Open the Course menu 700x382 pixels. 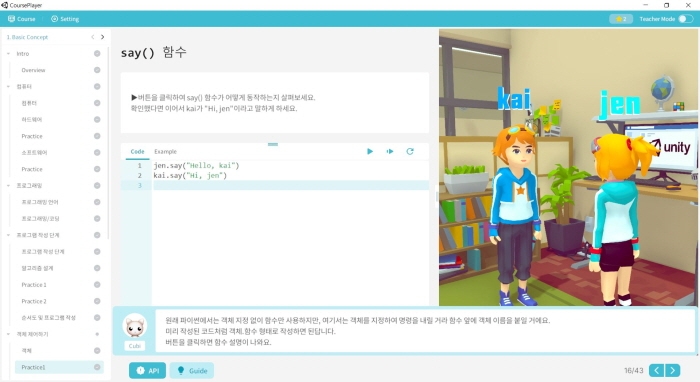21,19
